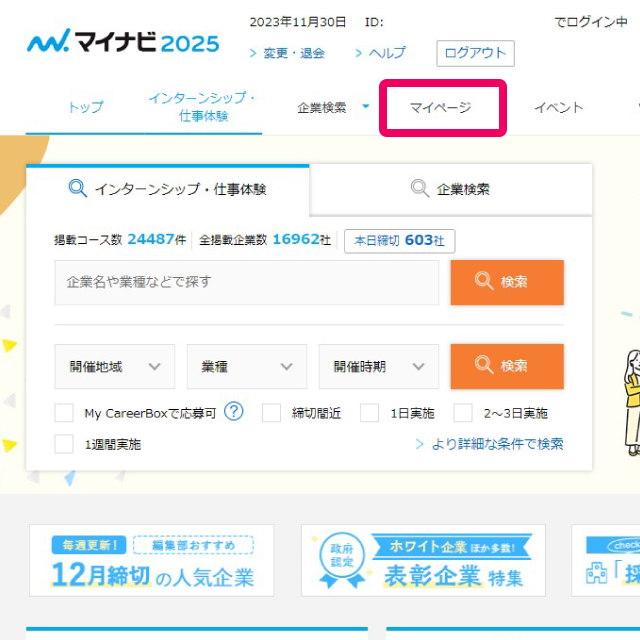Switch to the 企業検索 search tab
The height and width of the screenshot is (640, 640).
(x=451, y=189)
